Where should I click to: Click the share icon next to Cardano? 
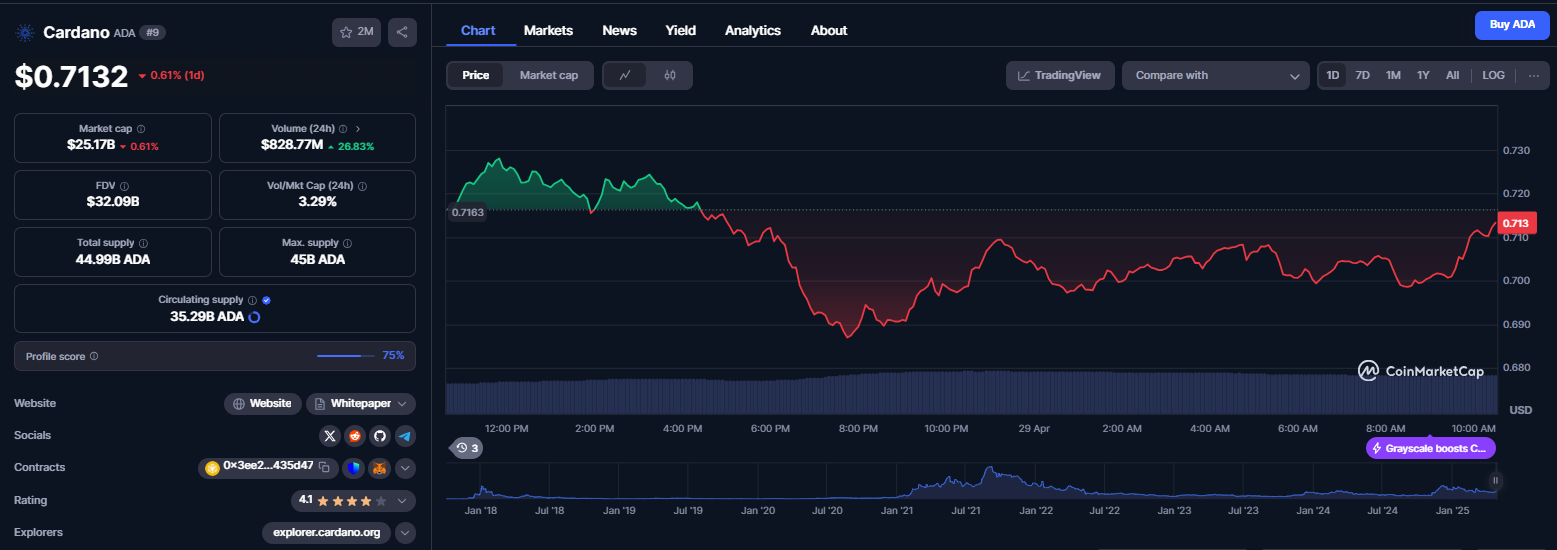click(x=402, y=32)
